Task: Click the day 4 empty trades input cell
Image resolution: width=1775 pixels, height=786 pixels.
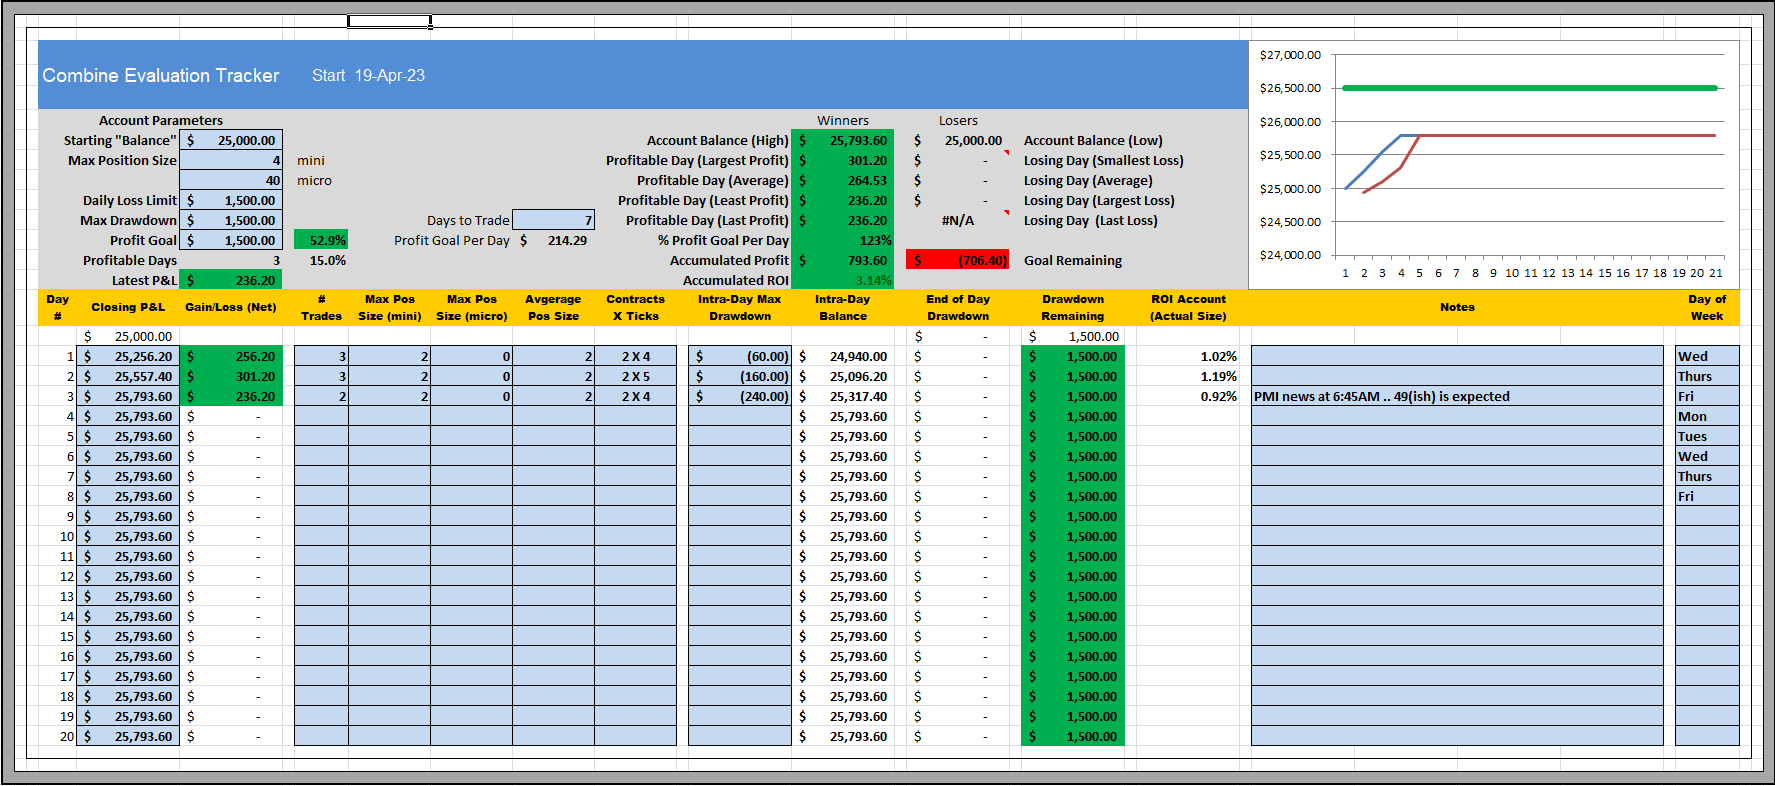Action: [321, 416]
